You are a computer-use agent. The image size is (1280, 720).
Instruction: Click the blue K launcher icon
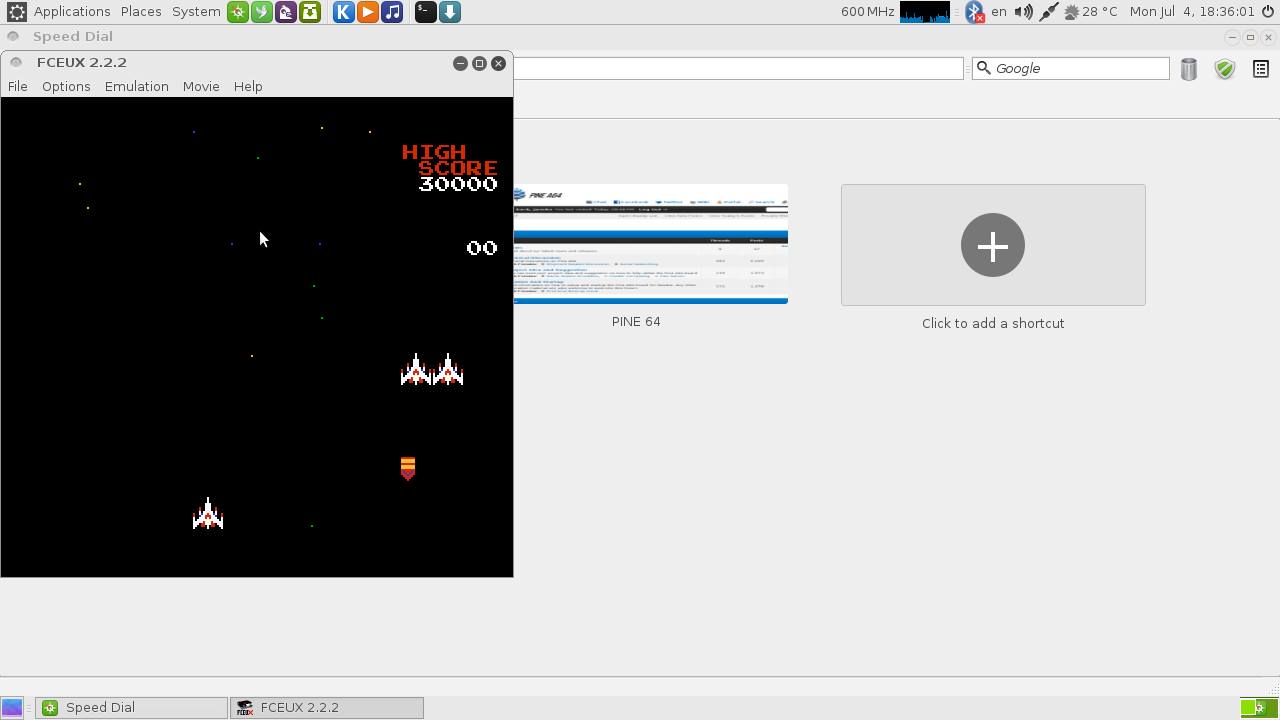pyautogui.click(x=343, y=12)
